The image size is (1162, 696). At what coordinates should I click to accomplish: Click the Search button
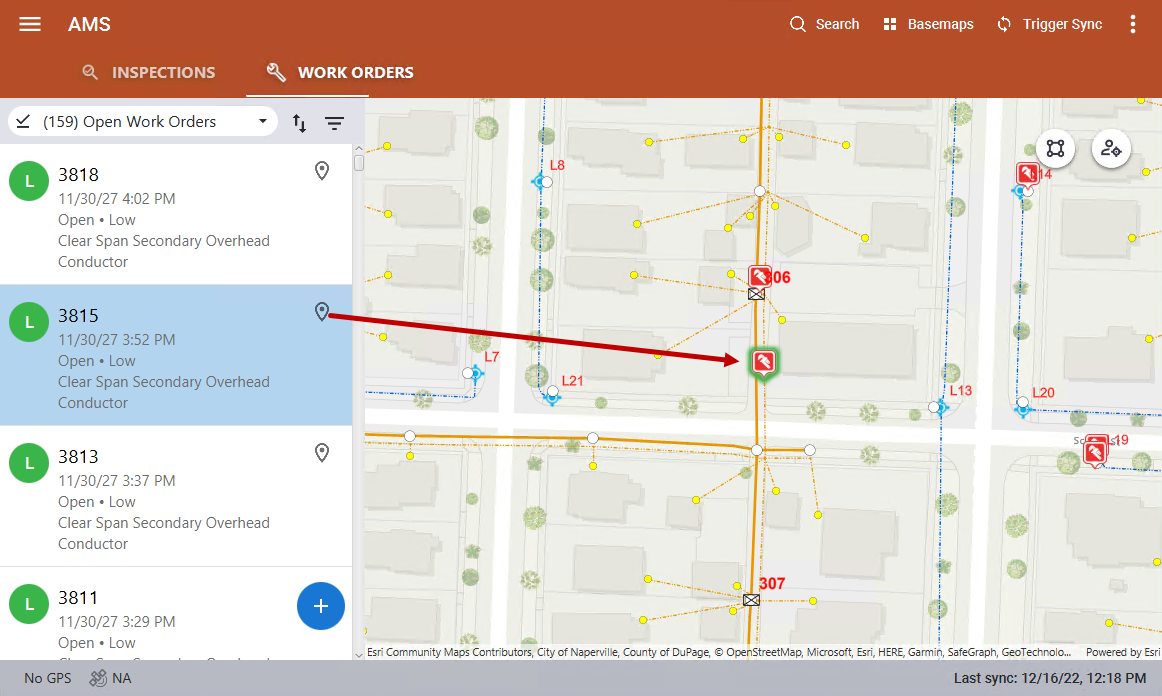pos(824,24)
